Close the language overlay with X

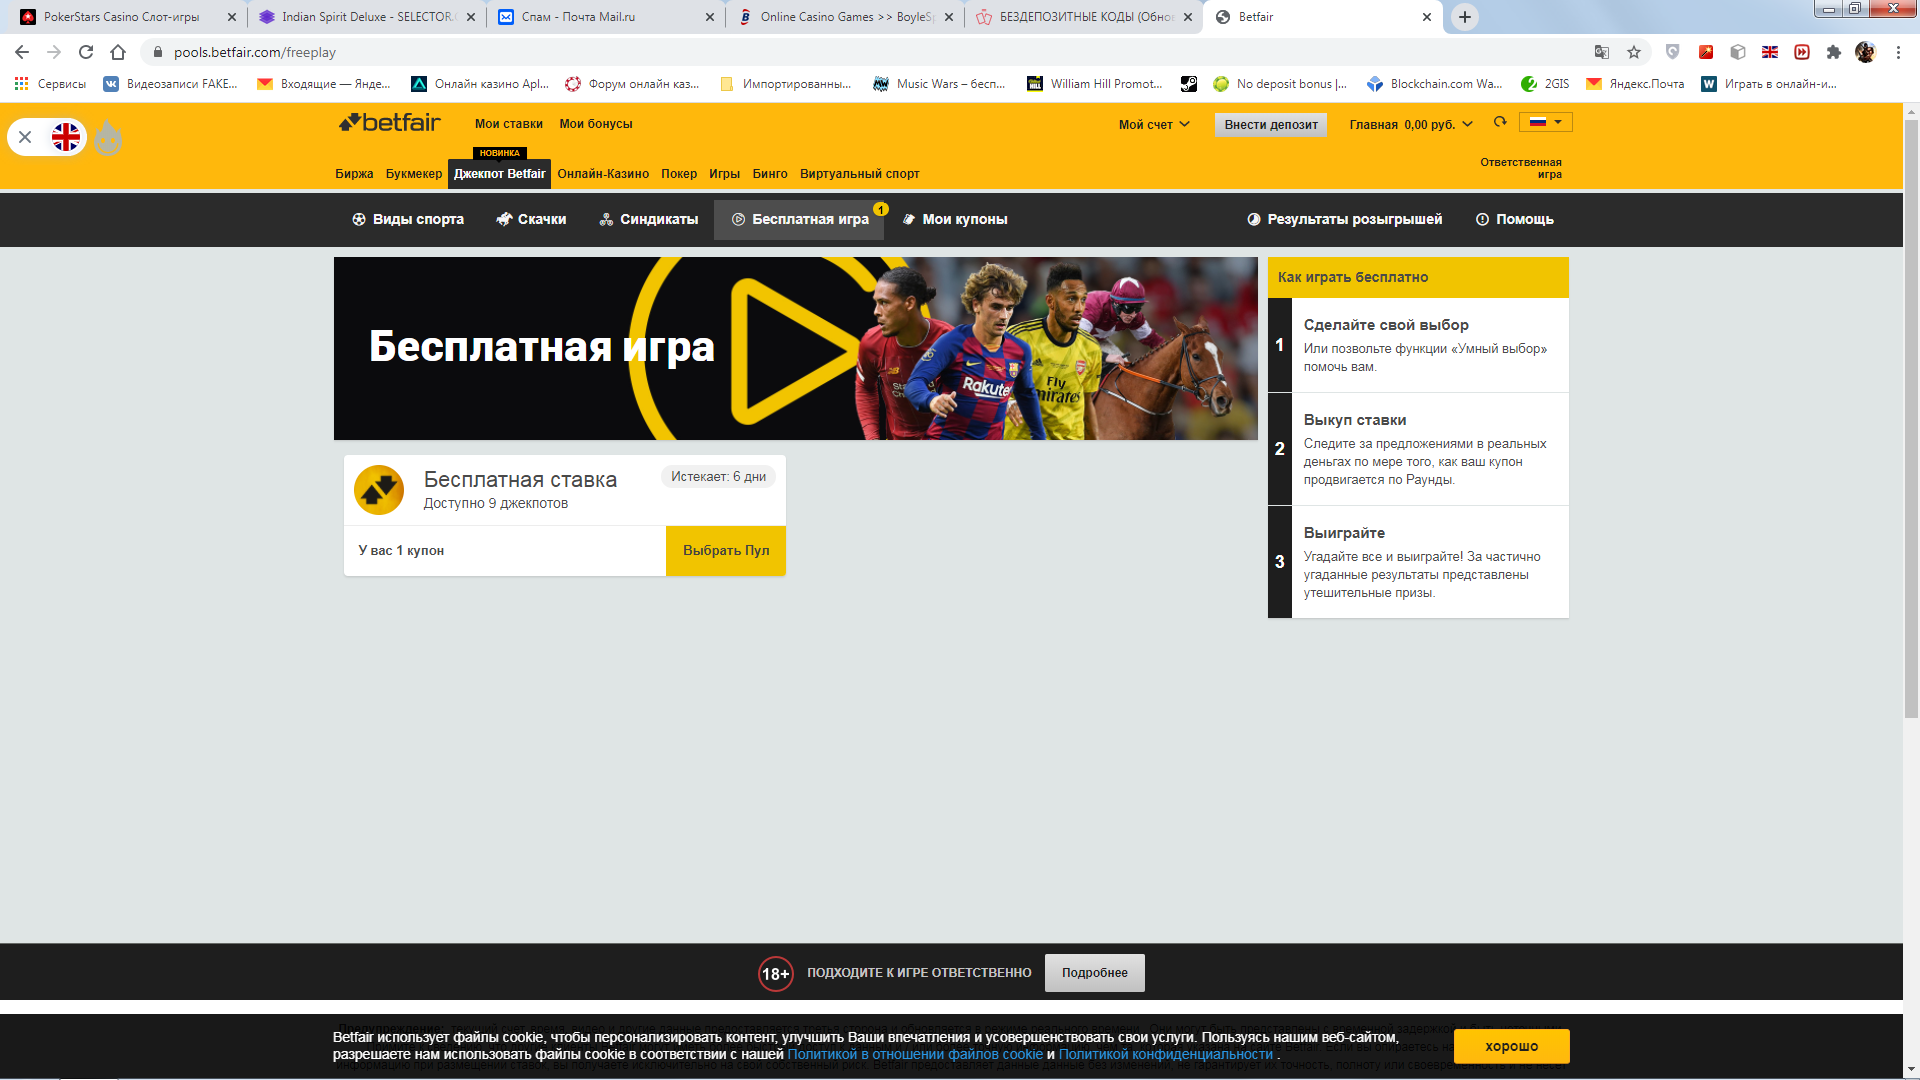pyautogui.click(x=25, y=137)
